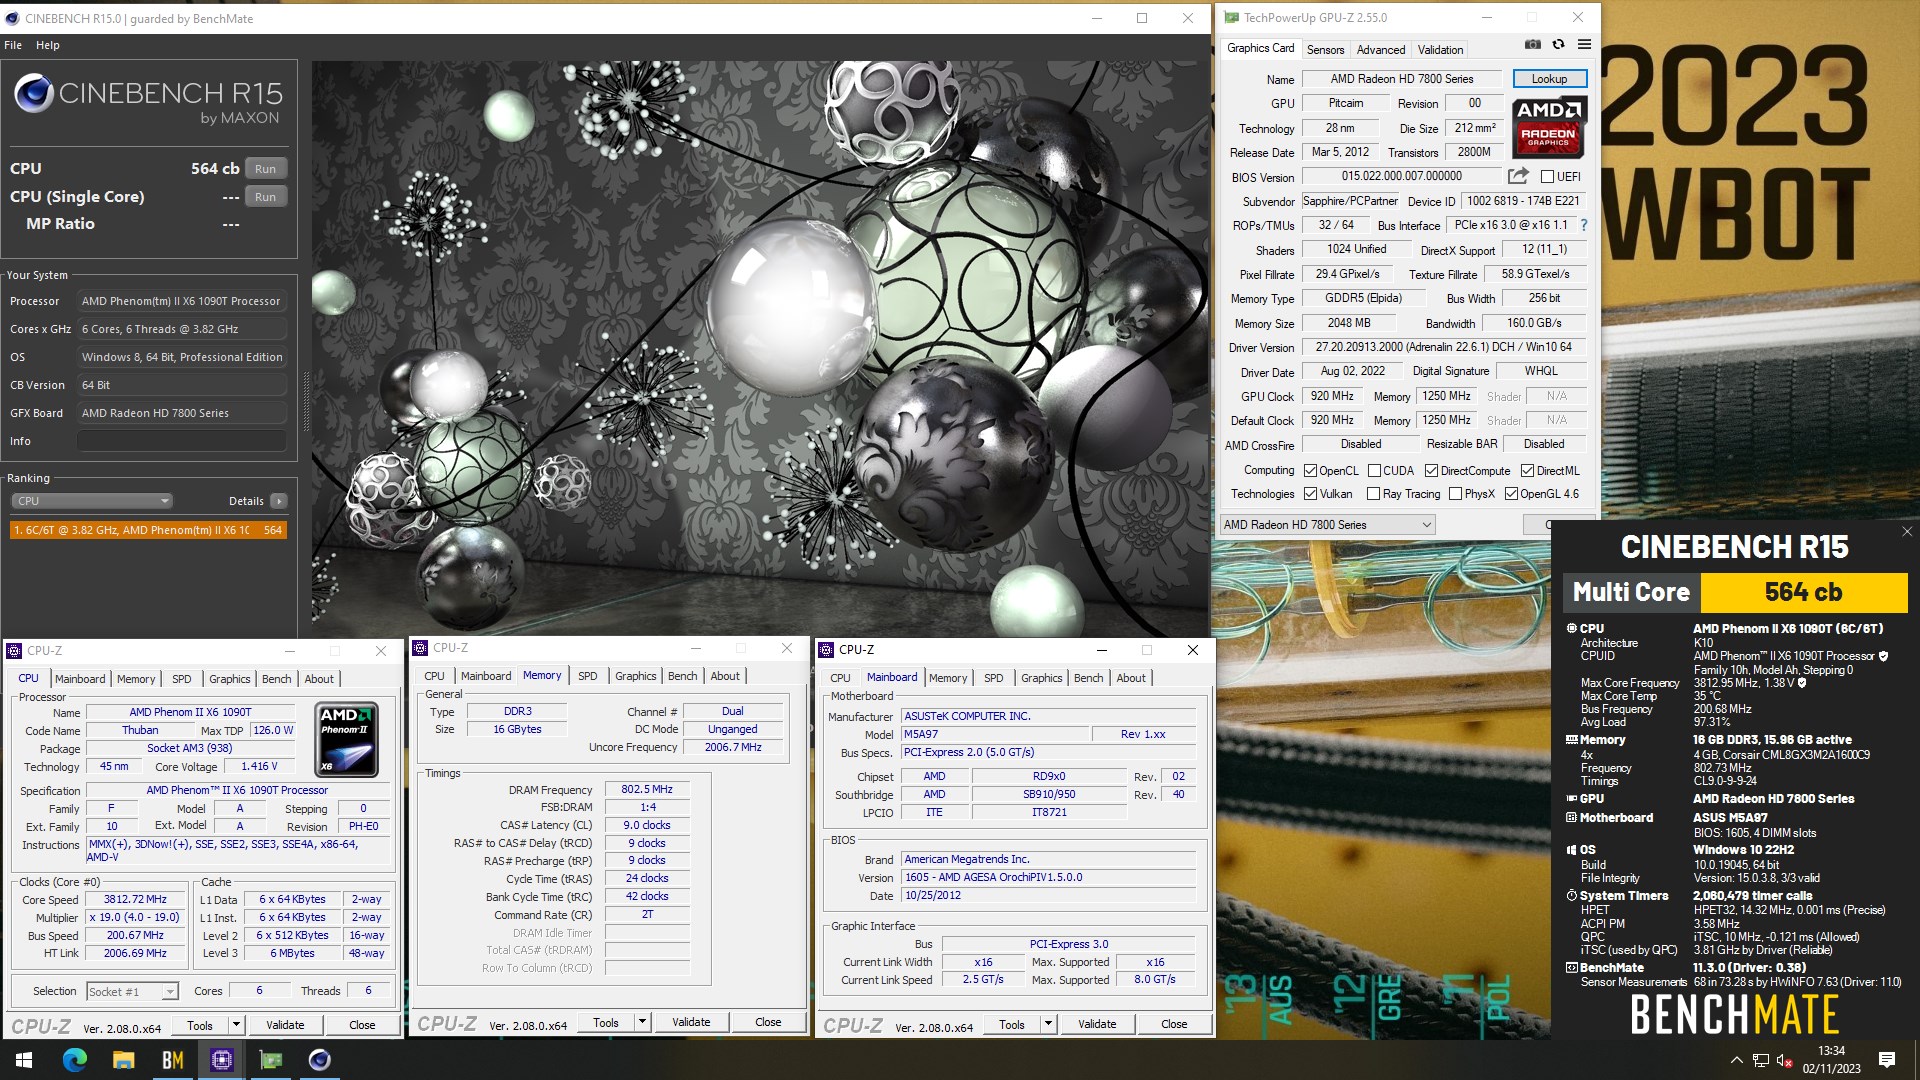Open BenchMate from the taskbar
Viewport: 1920px width, 1080px height.
172,1060
